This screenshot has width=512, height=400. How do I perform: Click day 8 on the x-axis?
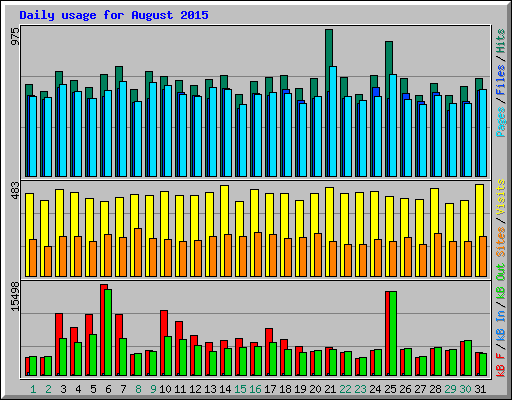[x=138, y=389]
